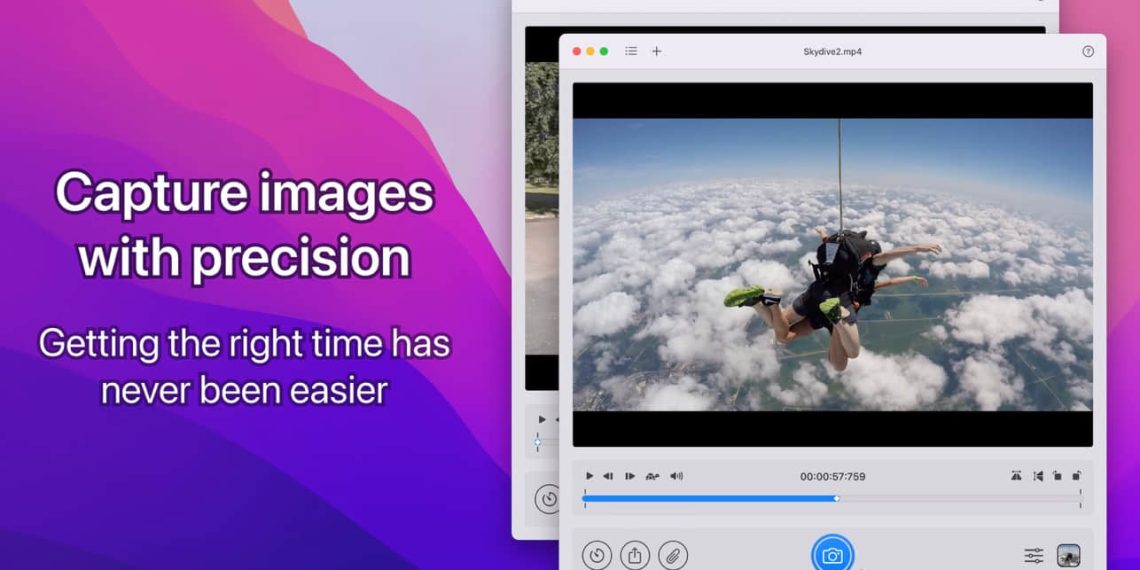Click the trim-to-playhead icon
Image resolution: width=1140 pixels, height=570 pixels.
tap(1038, 476)
